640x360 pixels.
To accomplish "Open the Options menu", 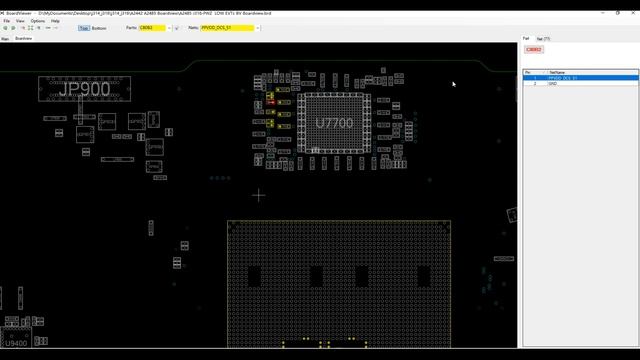I will (38, 21).
